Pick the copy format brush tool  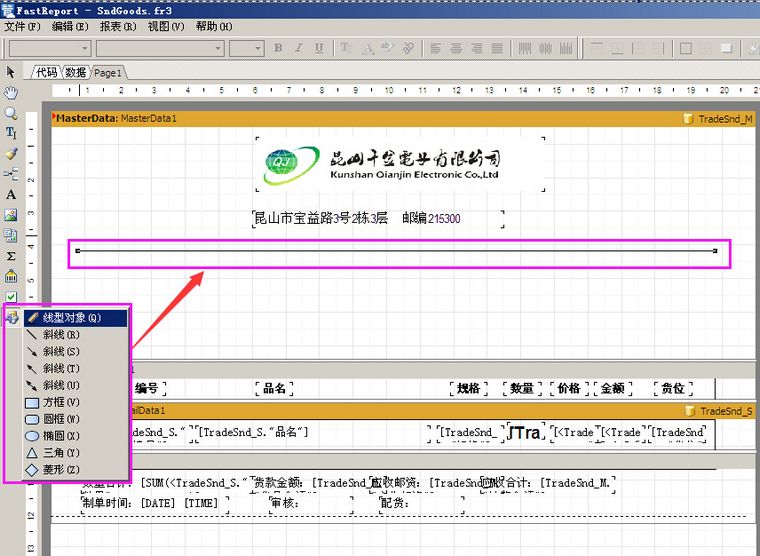(11, 154)
